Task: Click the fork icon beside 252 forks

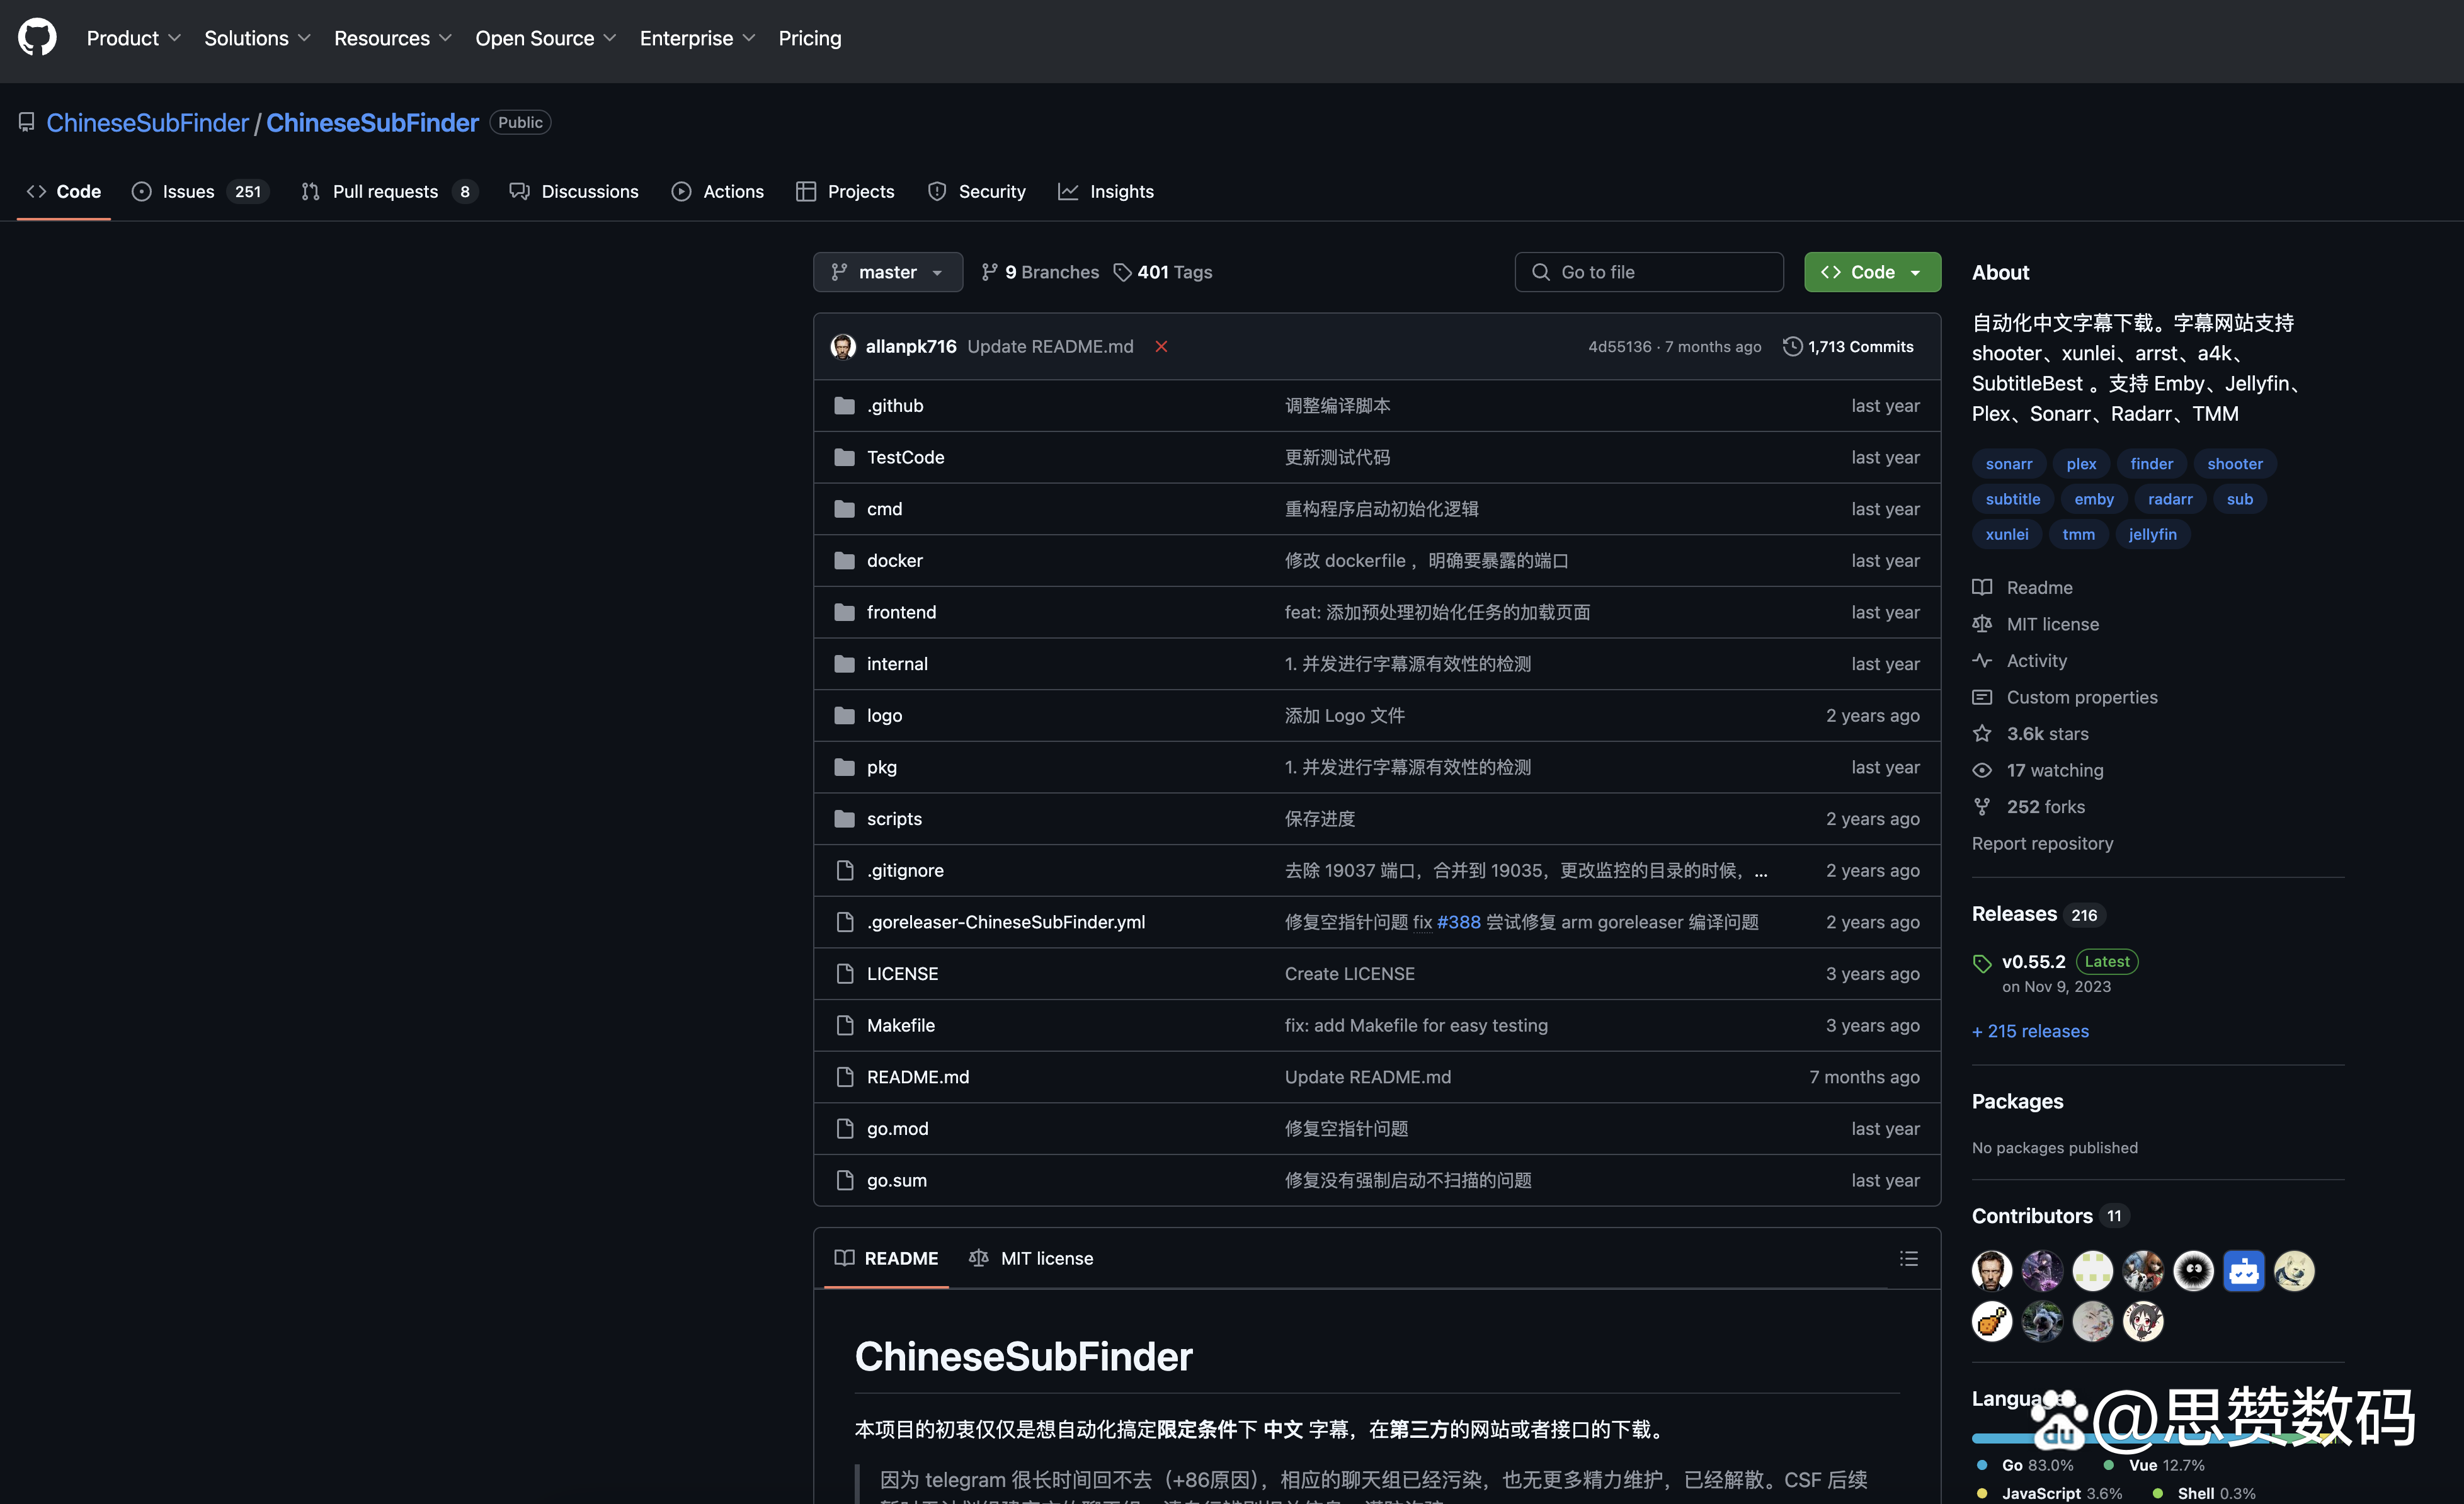Action: [x=1982, y=807]
